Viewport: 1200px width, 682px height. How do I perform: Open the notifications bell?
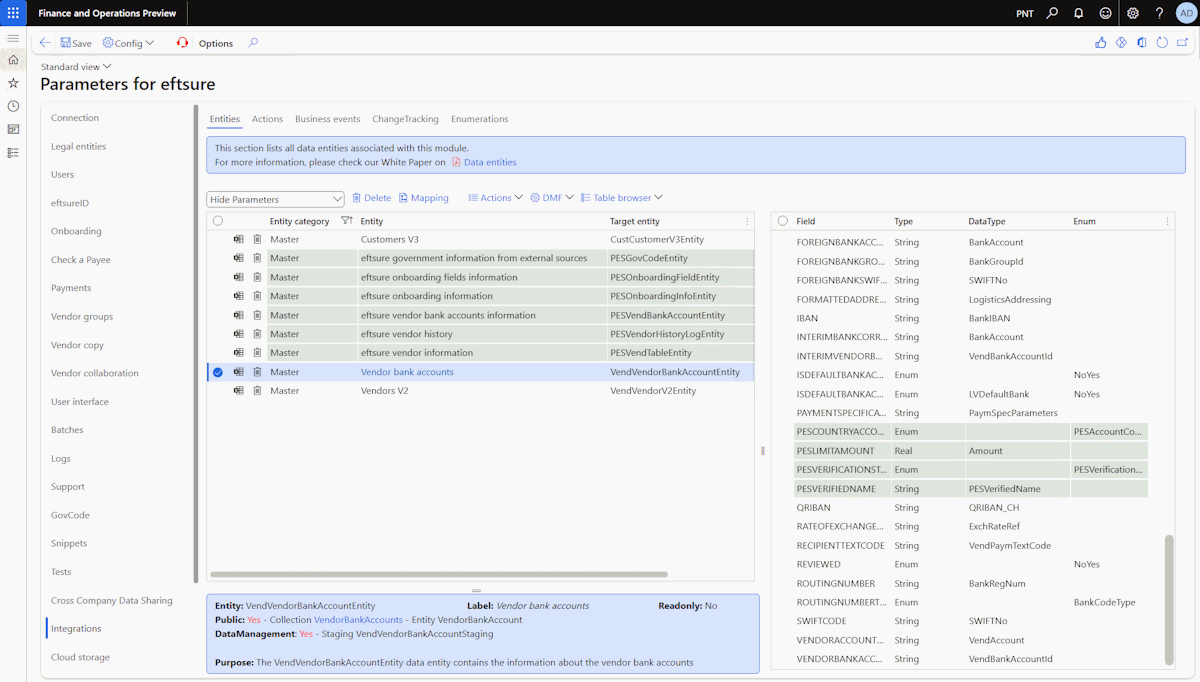pyautogui.click(x=1079, y=13)
